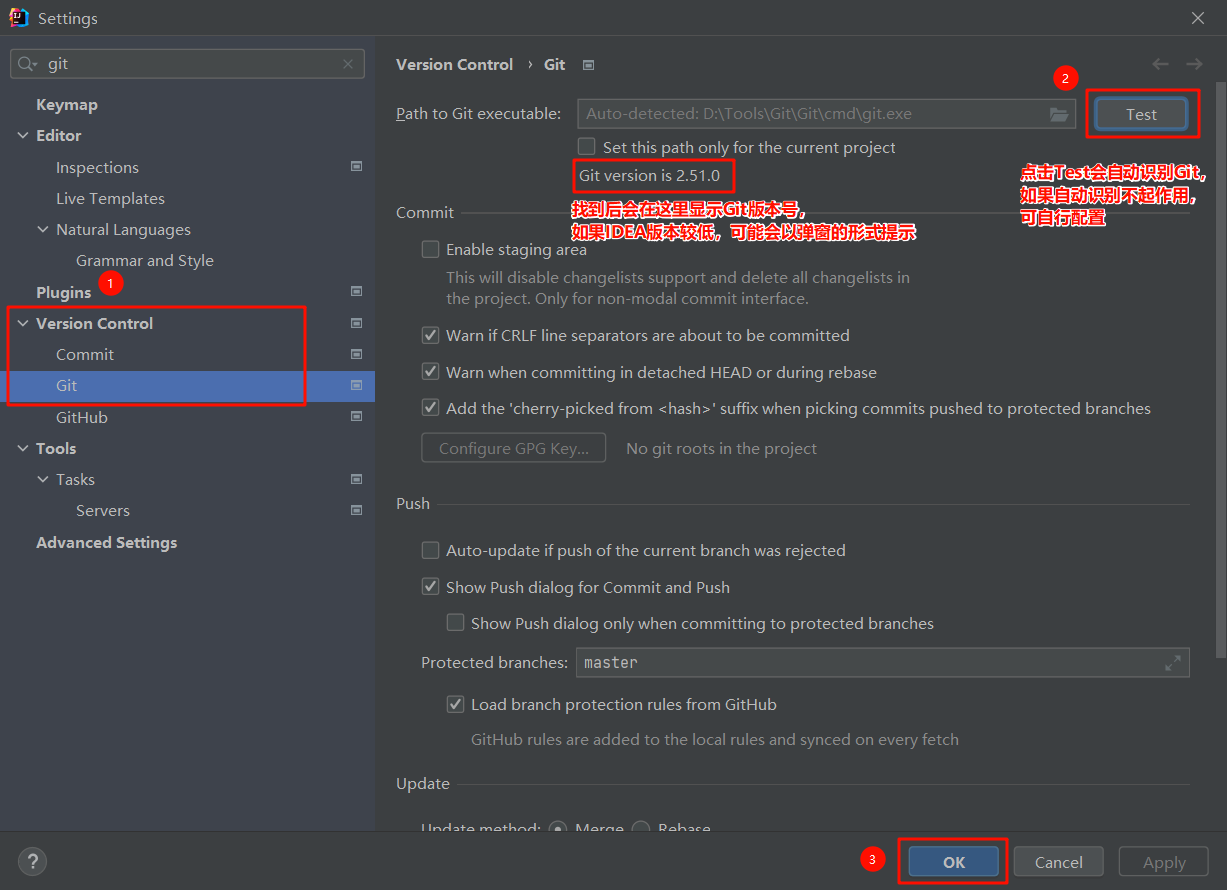Click 'Version Control' in the breadcrumb
Screen dimensions: 1227x890
click(x=454, y=64)
